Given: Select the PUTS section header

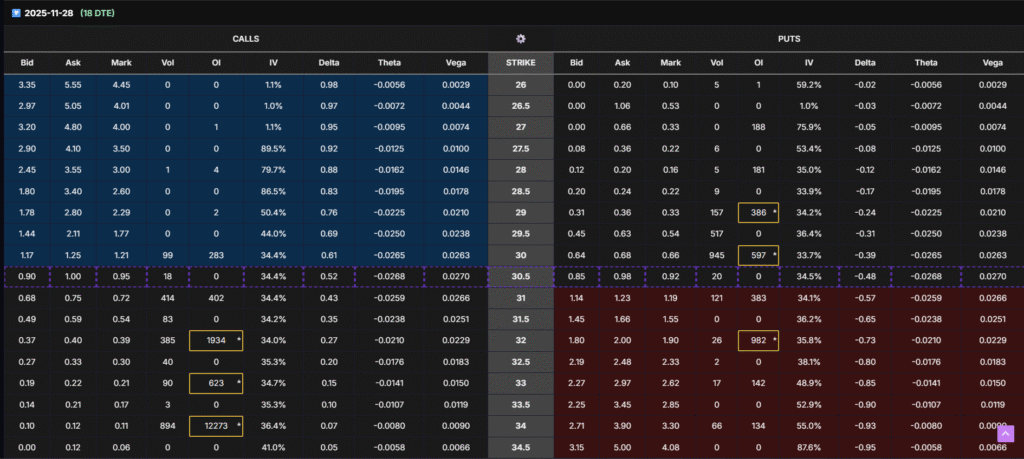Looking at the screenshot, I should (788, 38).
